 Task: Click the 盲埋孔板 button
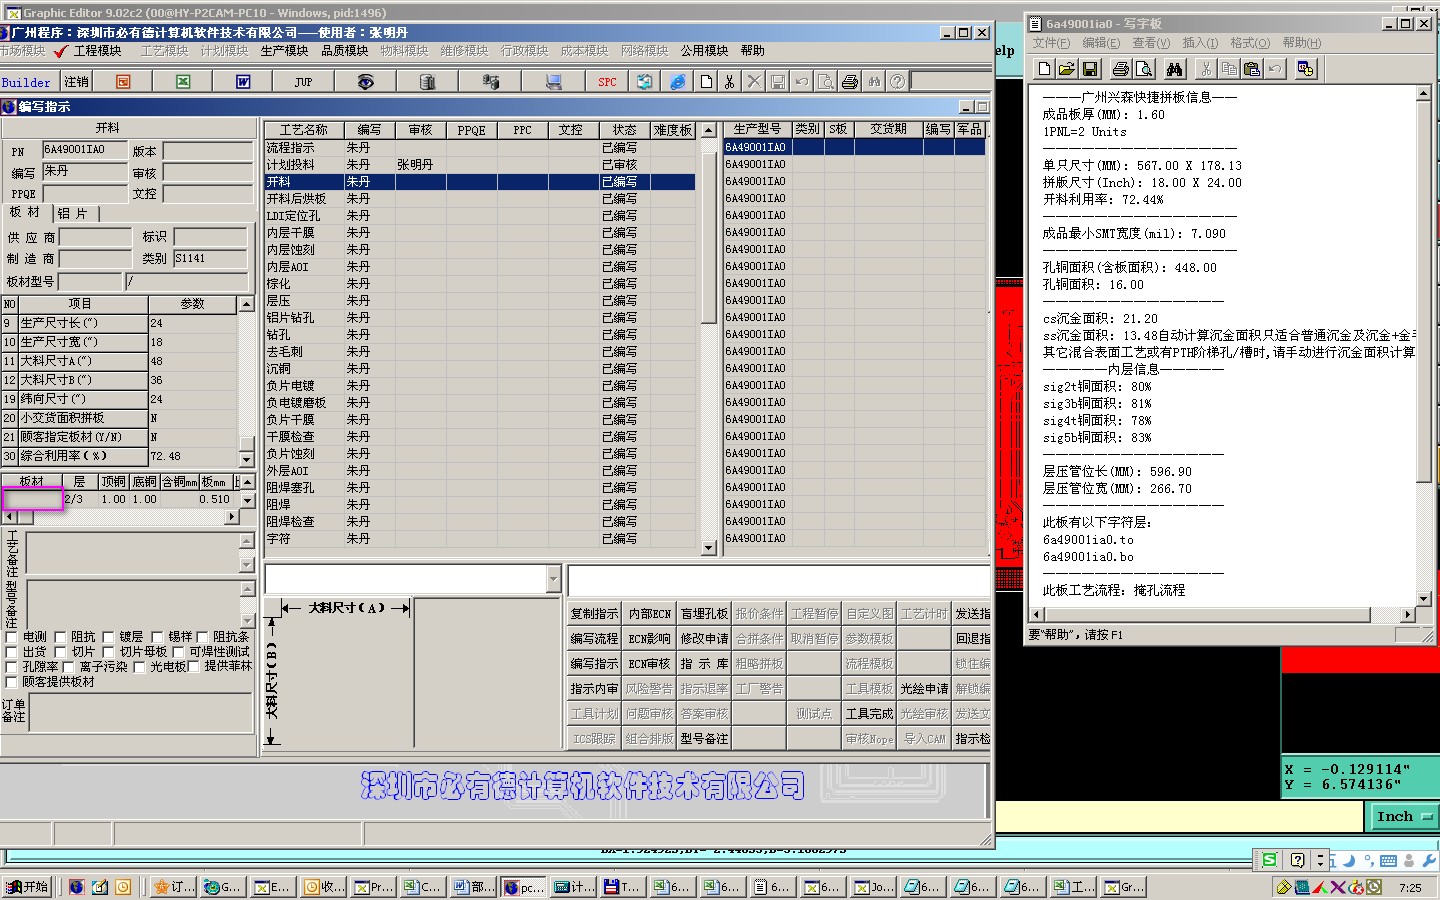click(x=704, y=613)
